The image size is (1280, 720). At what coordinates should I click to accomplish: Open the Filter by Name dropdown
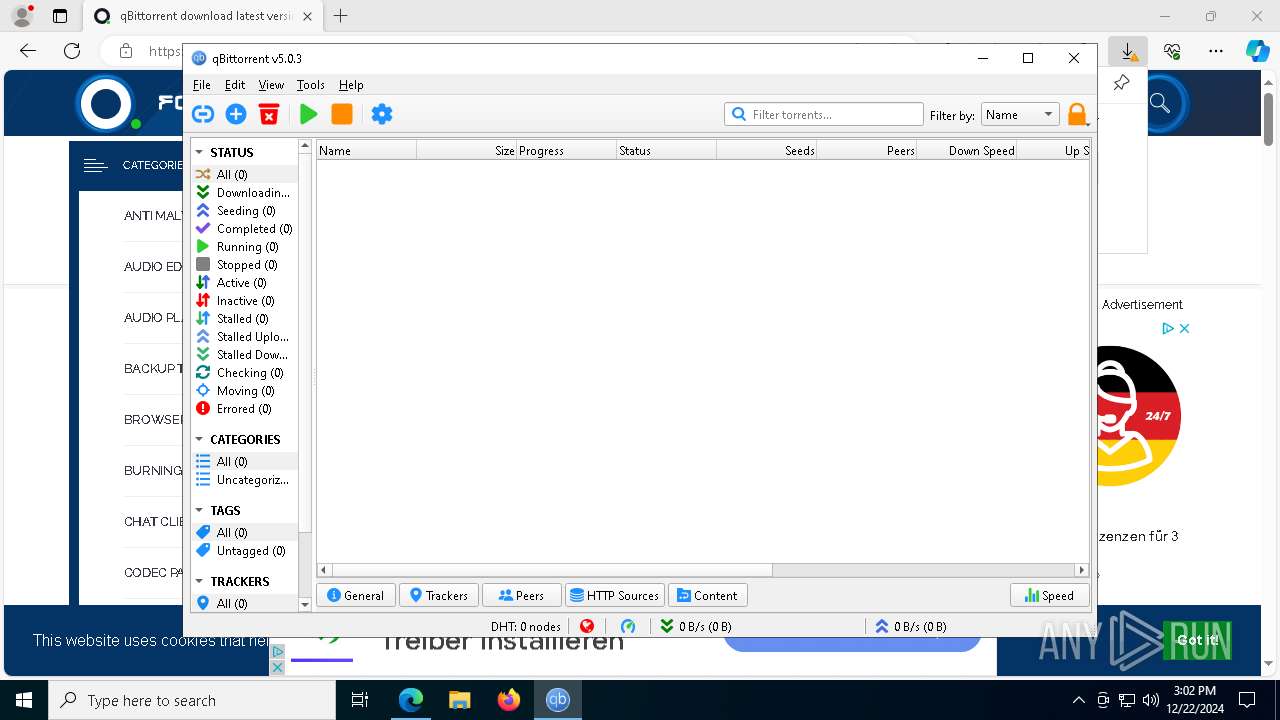(1020, 114)
